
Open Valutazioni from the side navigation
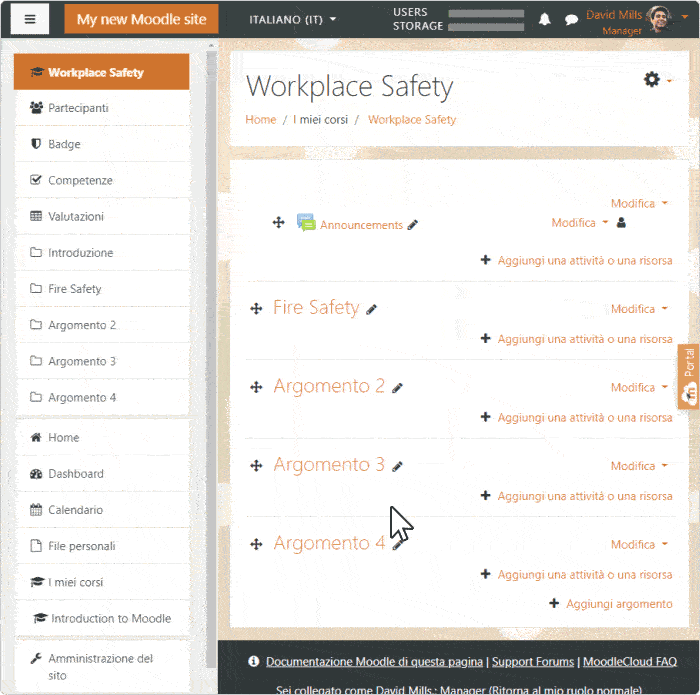(x=76, y=216)
